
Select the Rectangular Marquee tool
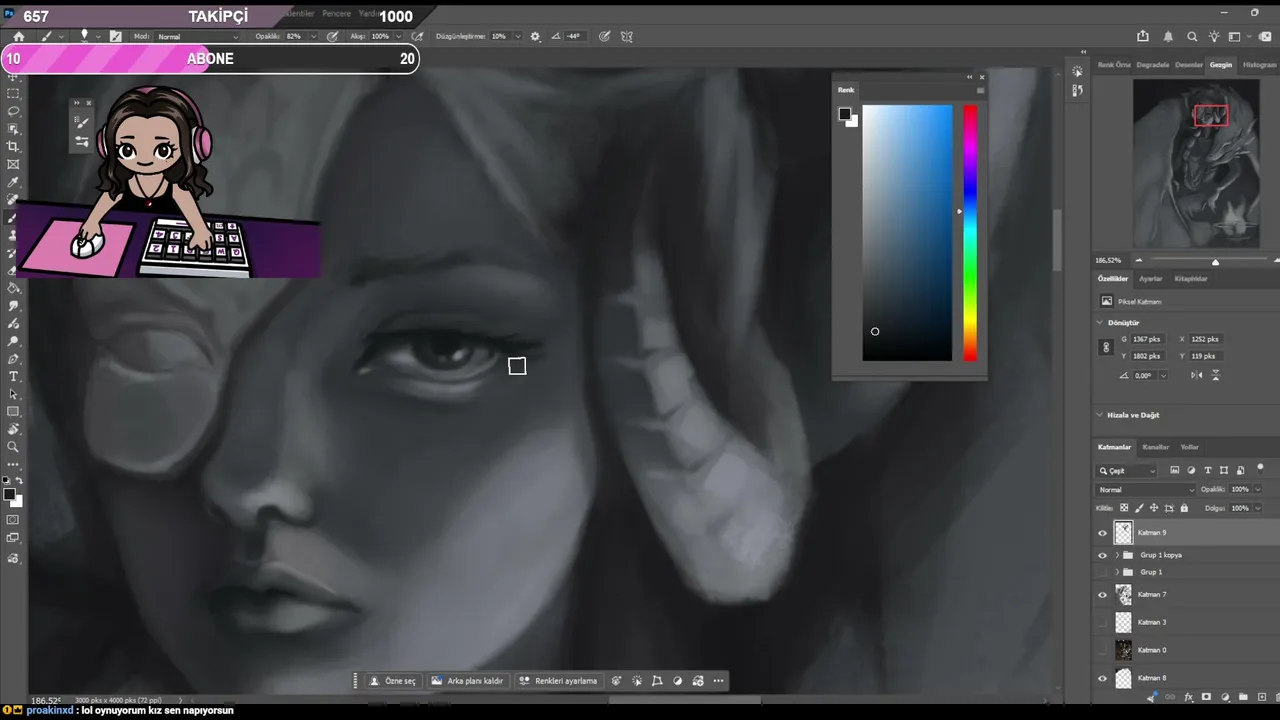(13, 93)
